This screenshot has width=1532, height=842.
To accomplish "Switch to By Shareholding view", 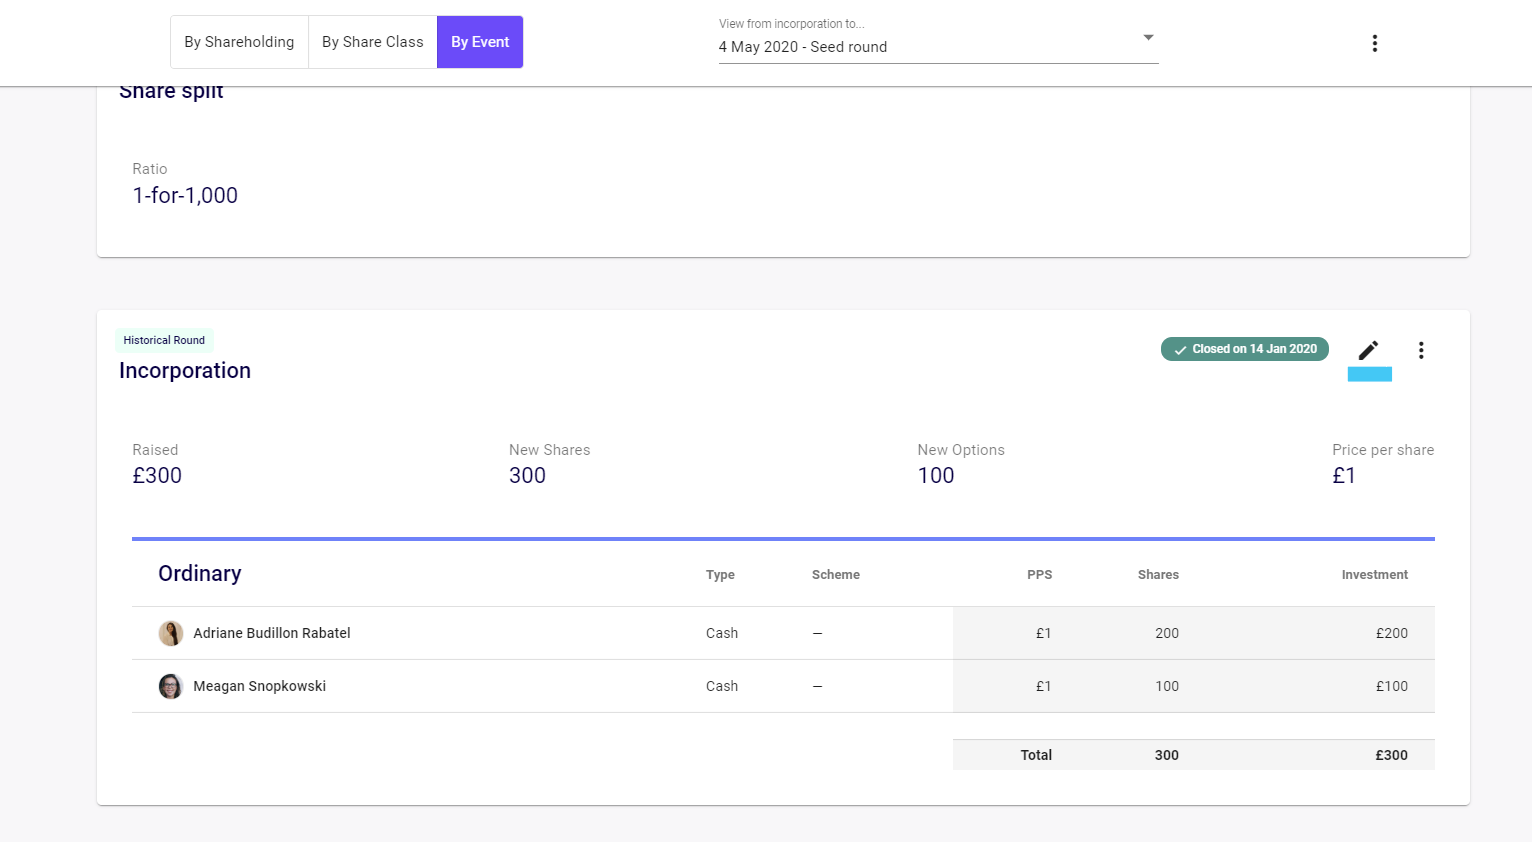I will [x=239, y=42].
